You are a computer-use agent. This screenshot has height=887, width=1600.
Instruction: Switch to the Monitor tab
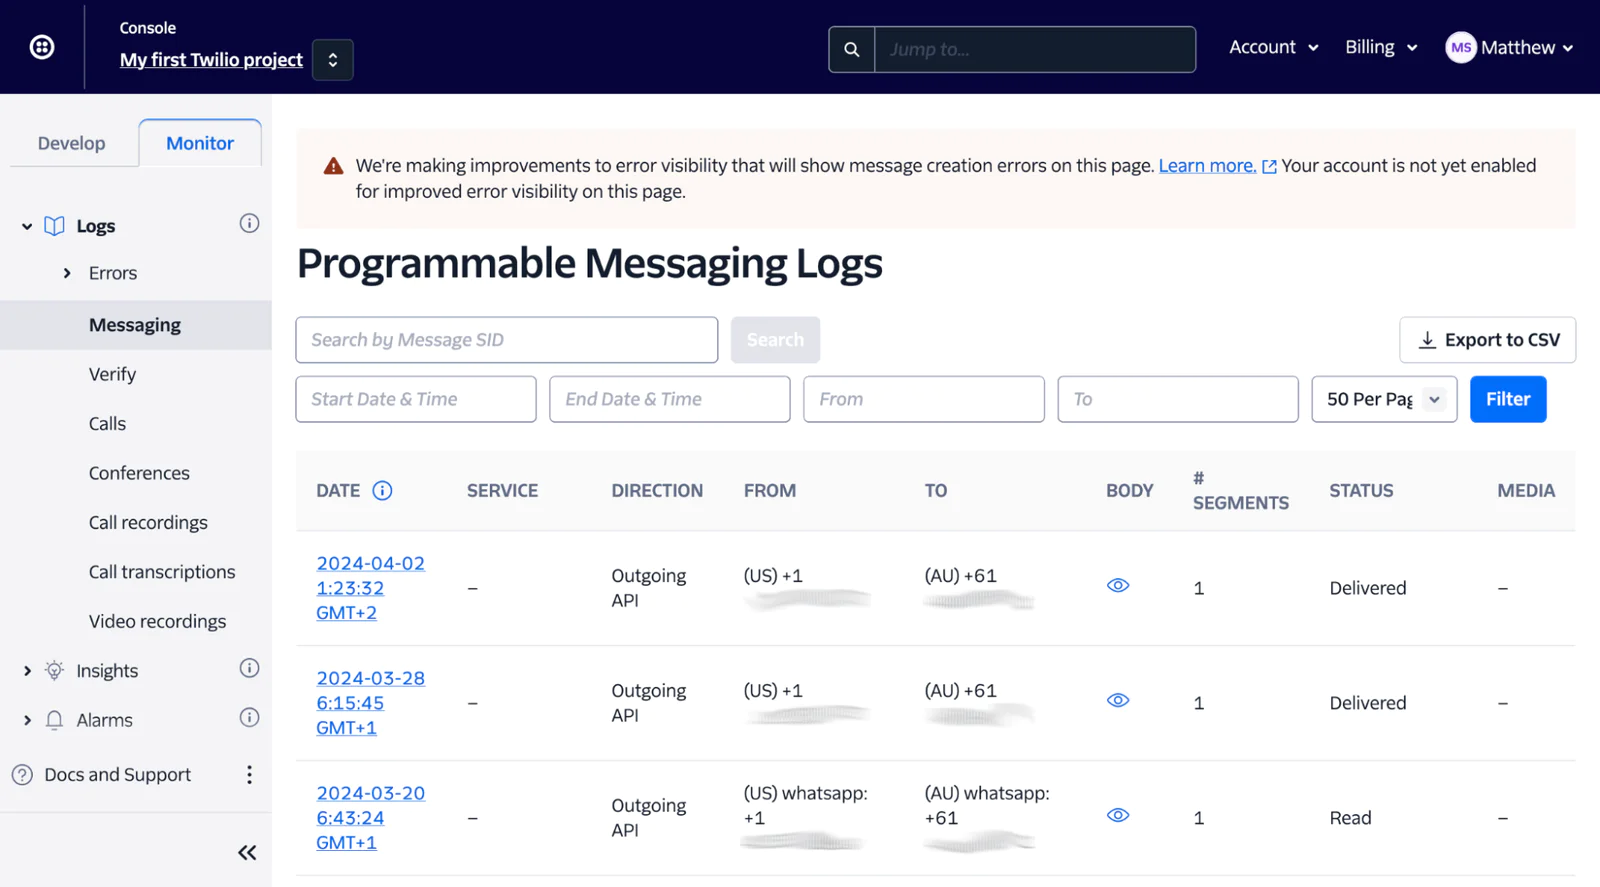(x=200, y=143)
